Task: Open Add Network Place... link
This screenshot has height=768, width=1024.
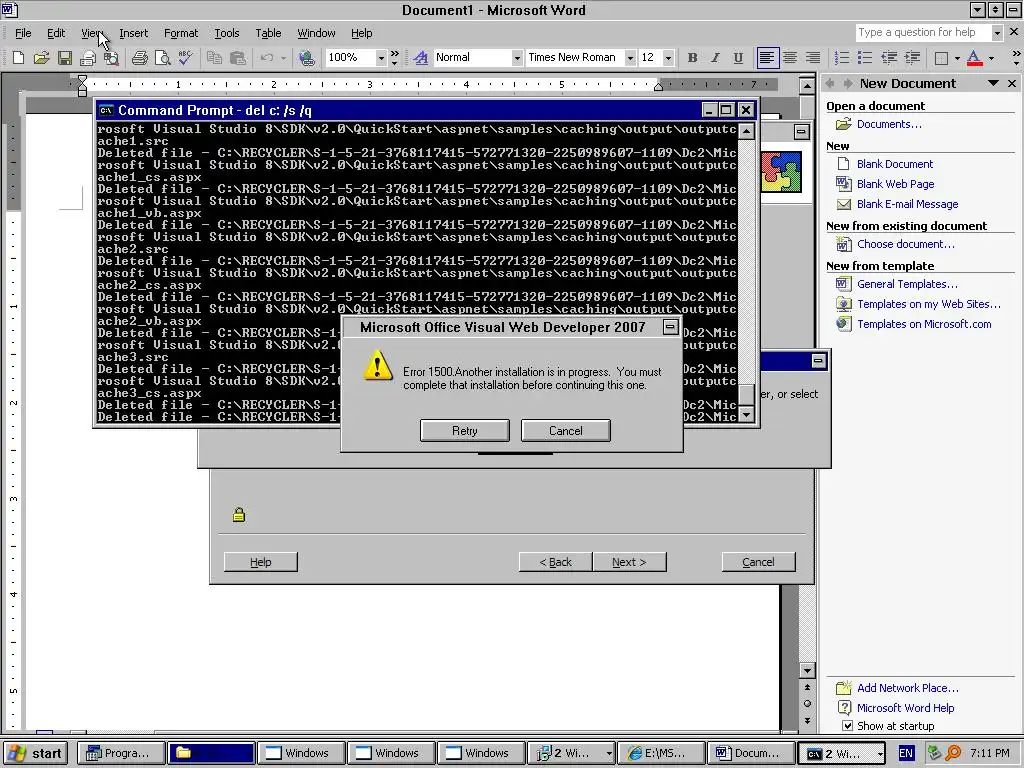Action: tap(907, 688)
